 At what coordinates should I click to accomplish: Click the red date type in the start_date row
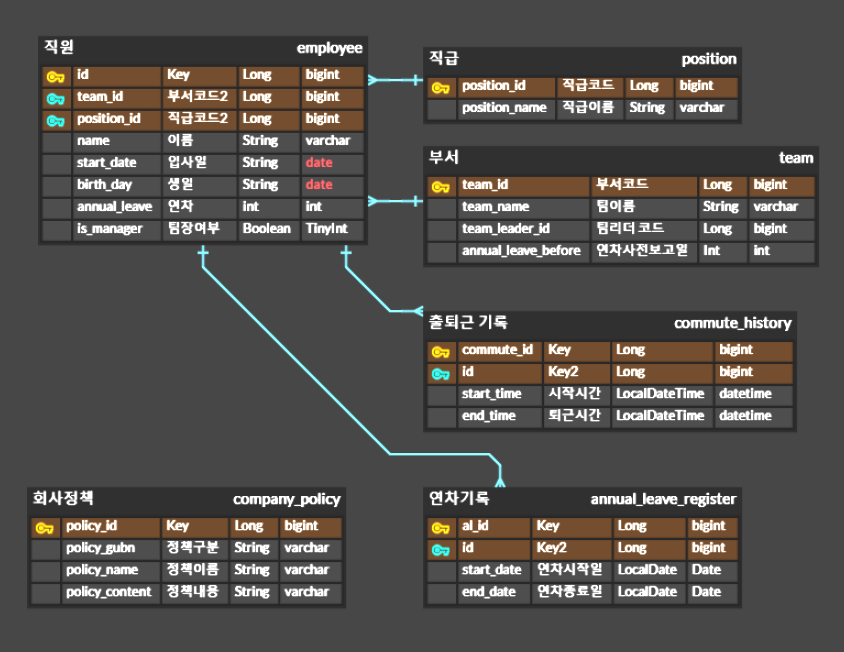319,163
